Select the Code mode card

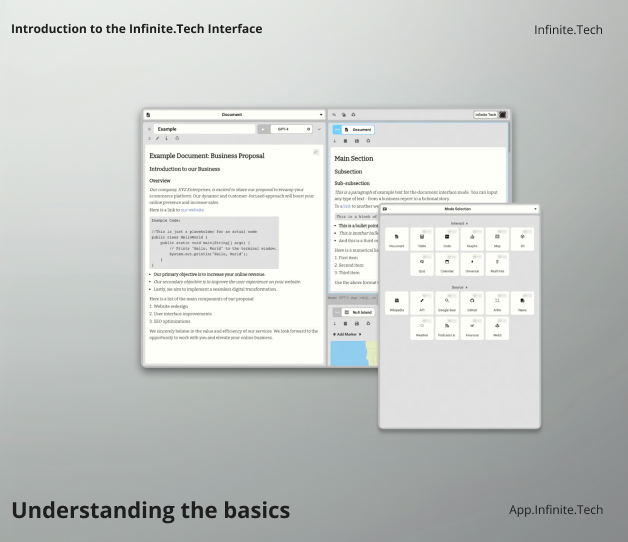click(x=447, y=239)
